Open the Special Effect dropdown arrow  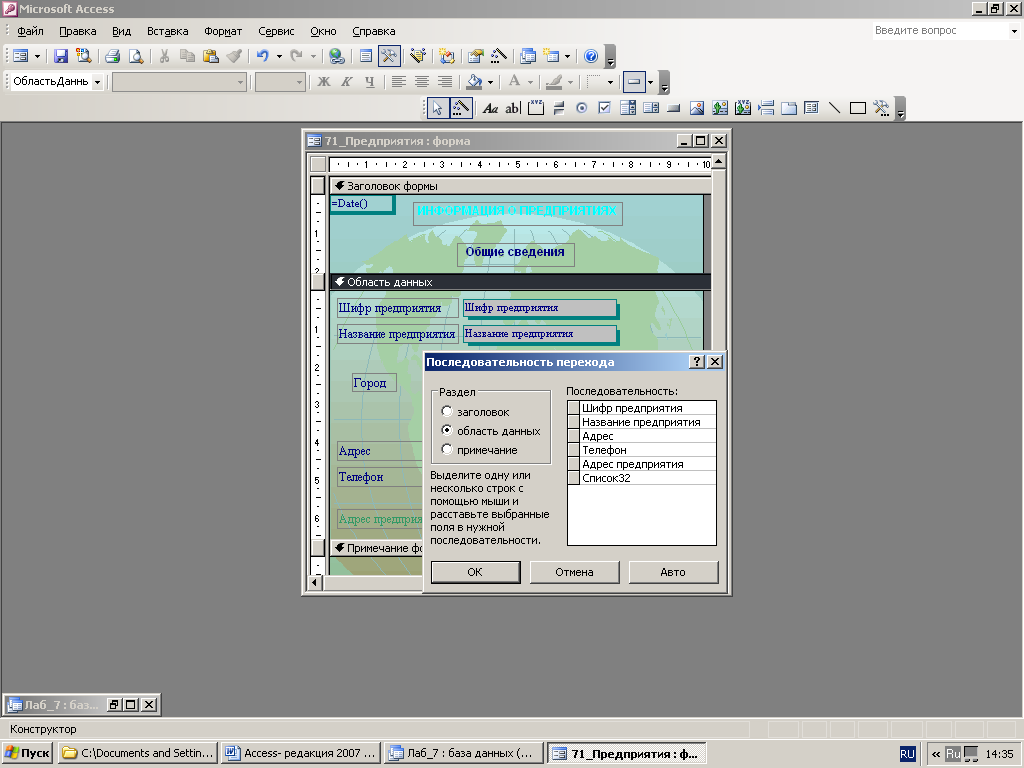pyautogui.click(x=650, y=82)
